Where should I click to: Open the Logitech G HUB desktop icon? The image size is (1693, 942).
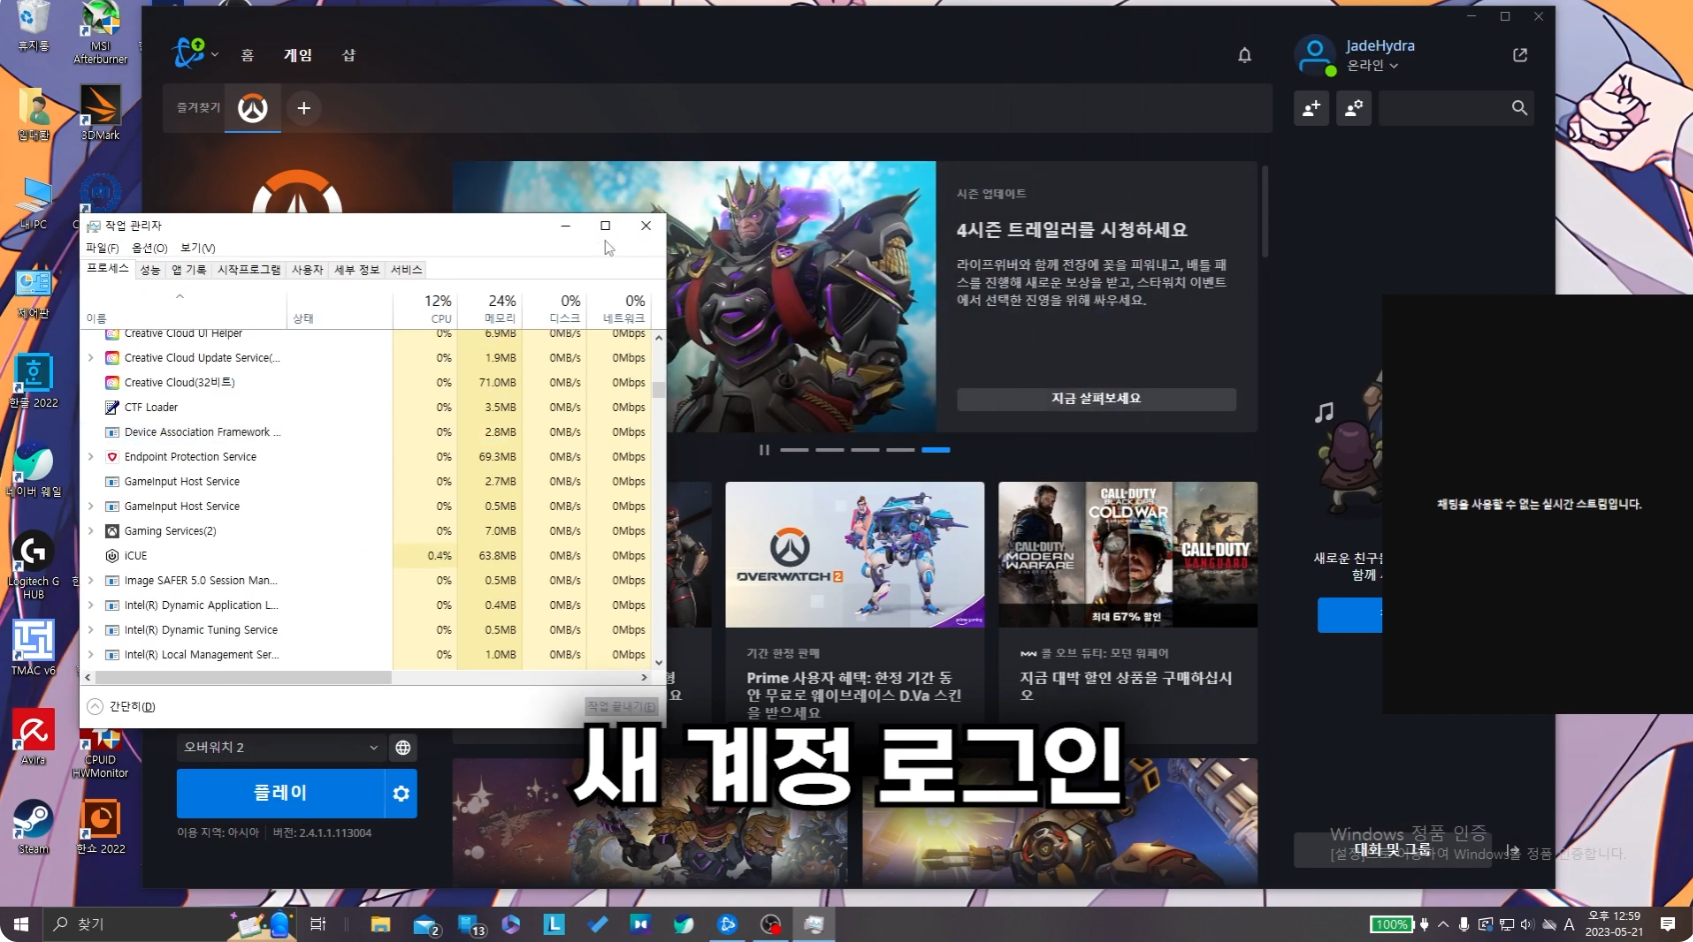pos(33,564)
